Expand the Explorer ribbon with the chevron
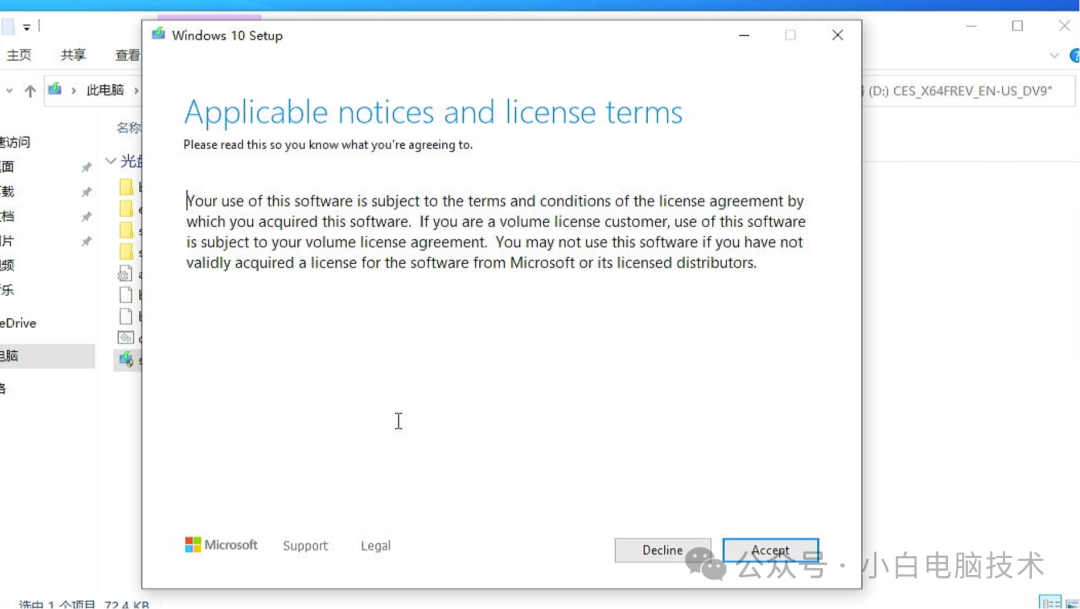Viewport: 1080px width, 609px height. coord(1054,55)
